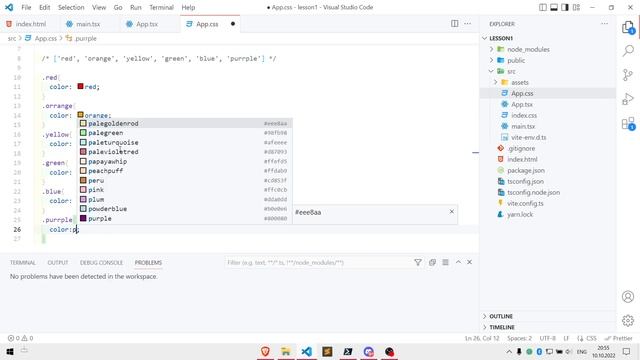Open the Search view in activity bar

628,51
